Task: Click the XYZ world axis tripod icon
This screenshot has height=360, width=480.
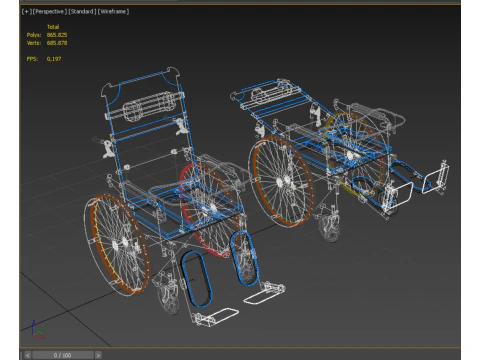Action: pyautogui.click(x=38, y=329)
